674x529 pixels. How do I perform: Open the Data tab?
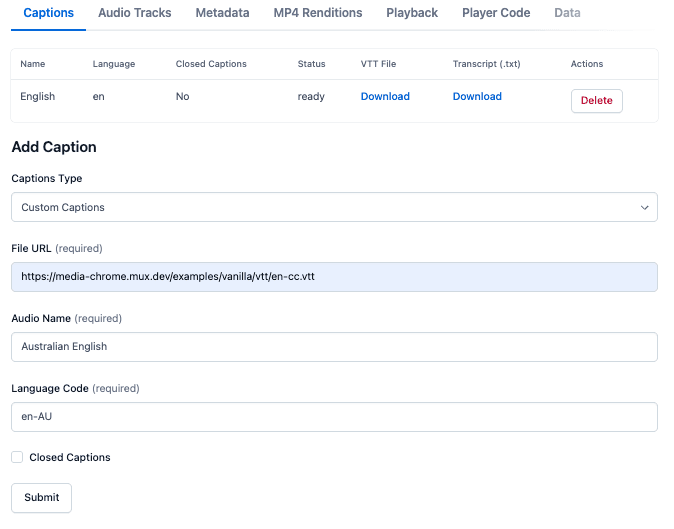tap(567, 13)
